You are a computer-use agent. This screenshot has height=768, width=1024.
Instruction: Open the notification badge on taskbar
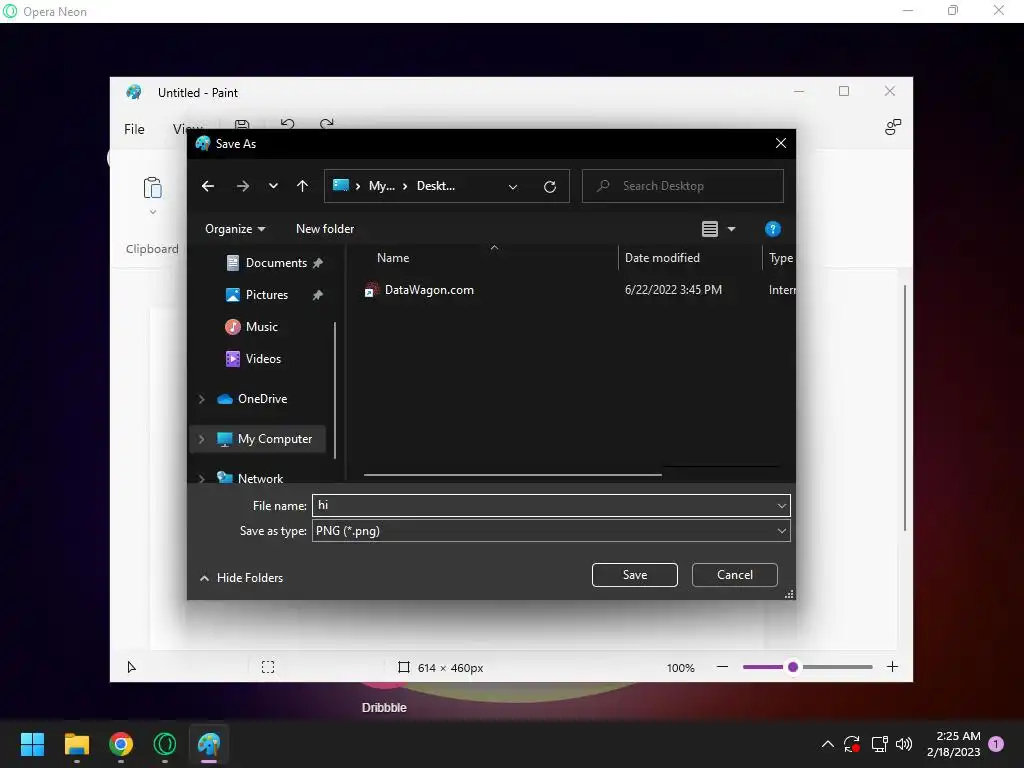coord(996,744)
